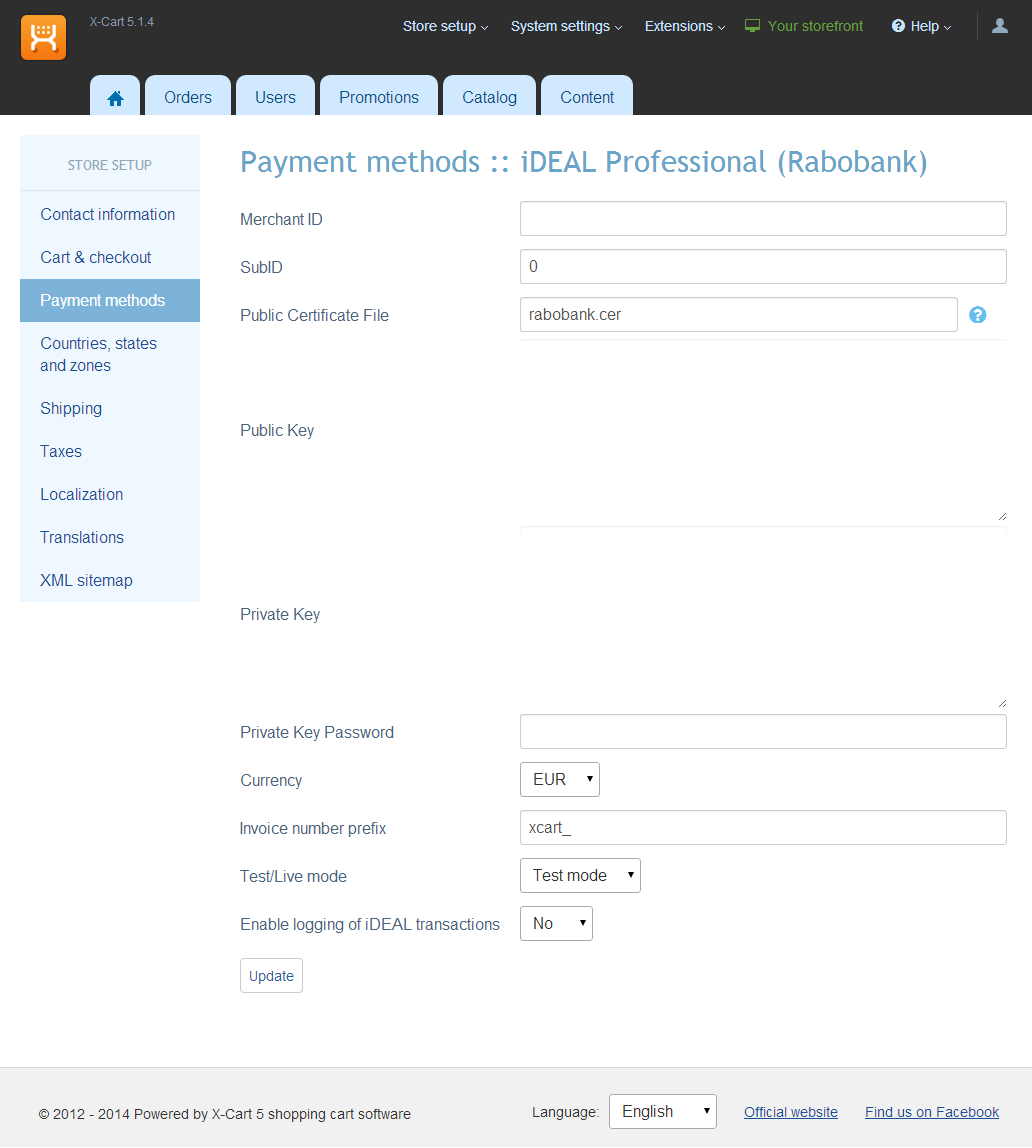Open the Official website link
Screen dimensions: 1032x1148
point(790,1112)
